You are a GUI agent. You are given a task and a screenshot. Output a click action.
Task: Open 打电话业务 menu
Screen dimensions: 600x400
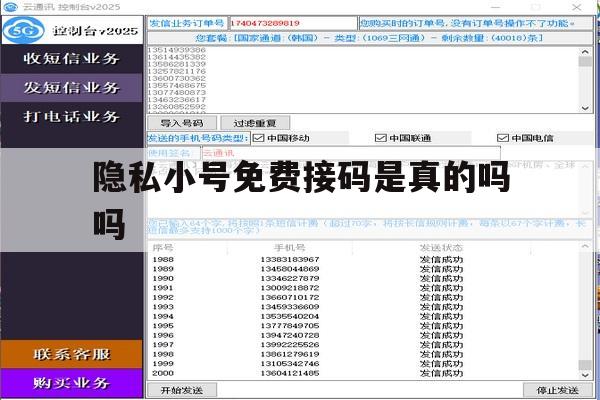[72, 116]
